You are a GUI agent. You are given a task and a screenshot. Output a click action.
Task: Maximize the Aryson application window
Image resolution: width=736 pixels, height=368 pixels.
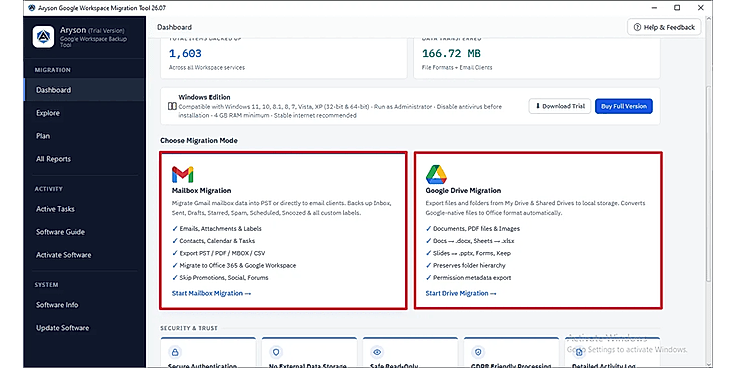pos(677,8)
